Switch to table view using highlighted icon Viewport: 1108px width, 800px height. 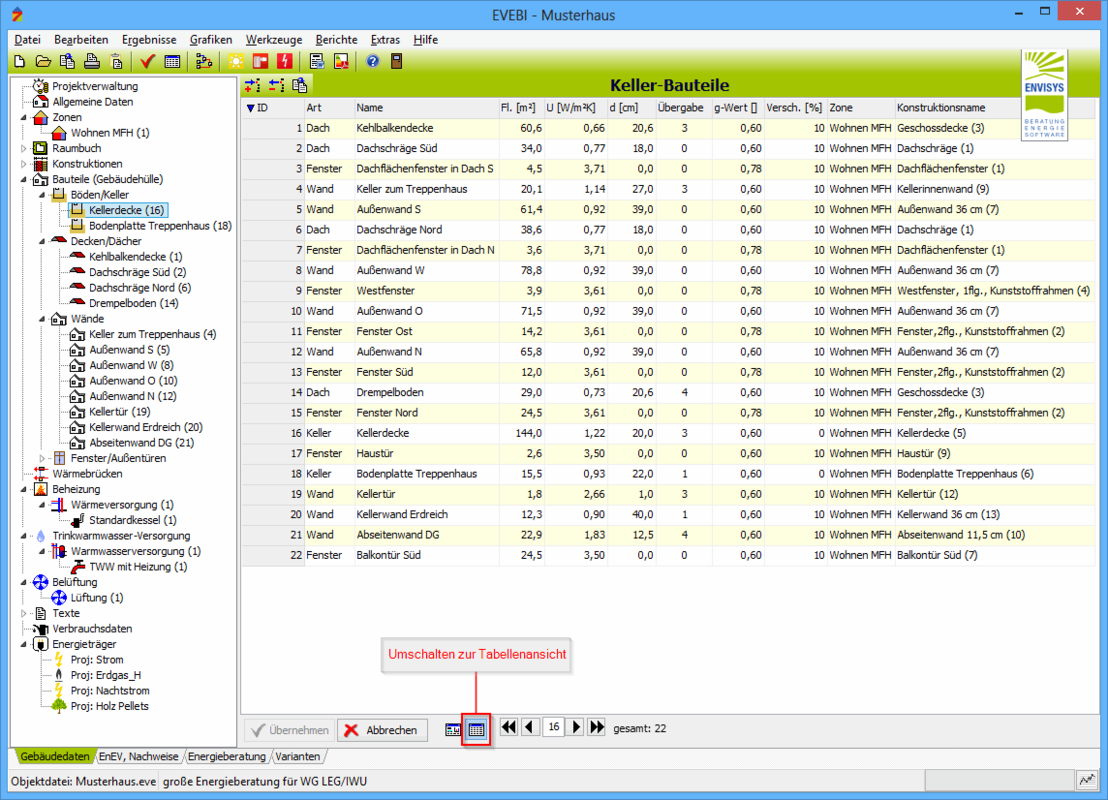(476, 730)
